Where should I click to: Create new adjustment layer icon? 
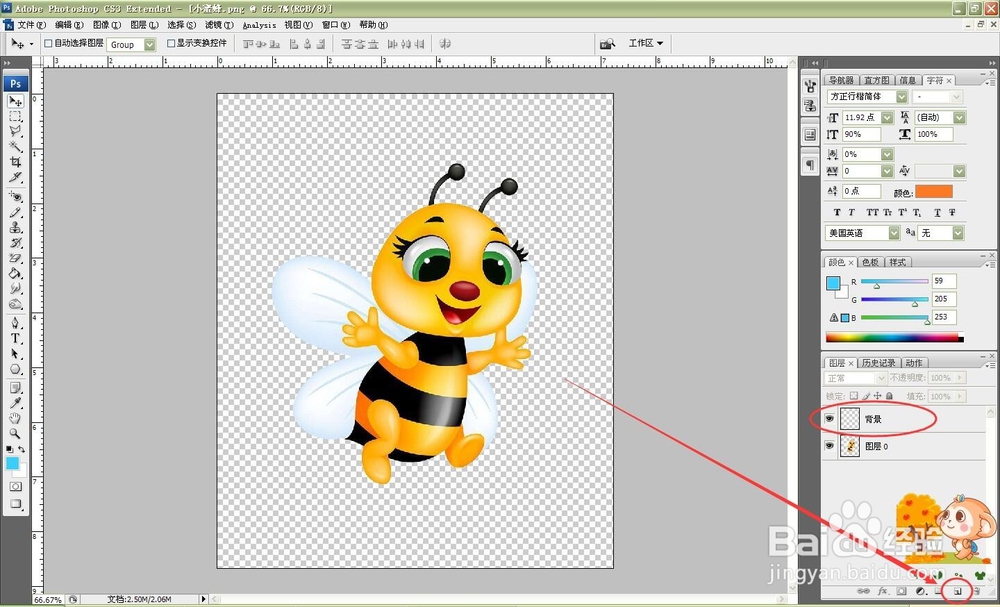click(x=920, y=591)
